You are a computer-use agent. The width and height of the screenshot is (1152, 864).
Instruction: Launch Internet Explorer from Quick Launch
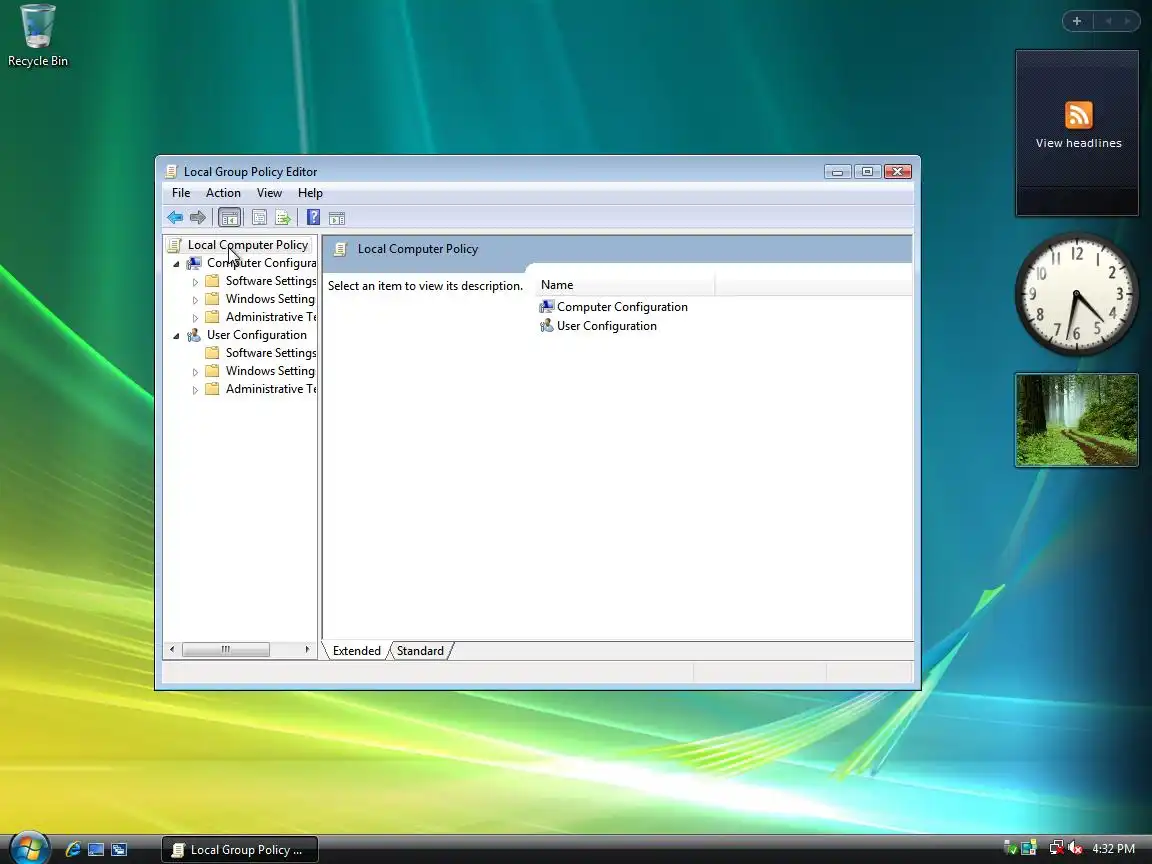(72, 849)
